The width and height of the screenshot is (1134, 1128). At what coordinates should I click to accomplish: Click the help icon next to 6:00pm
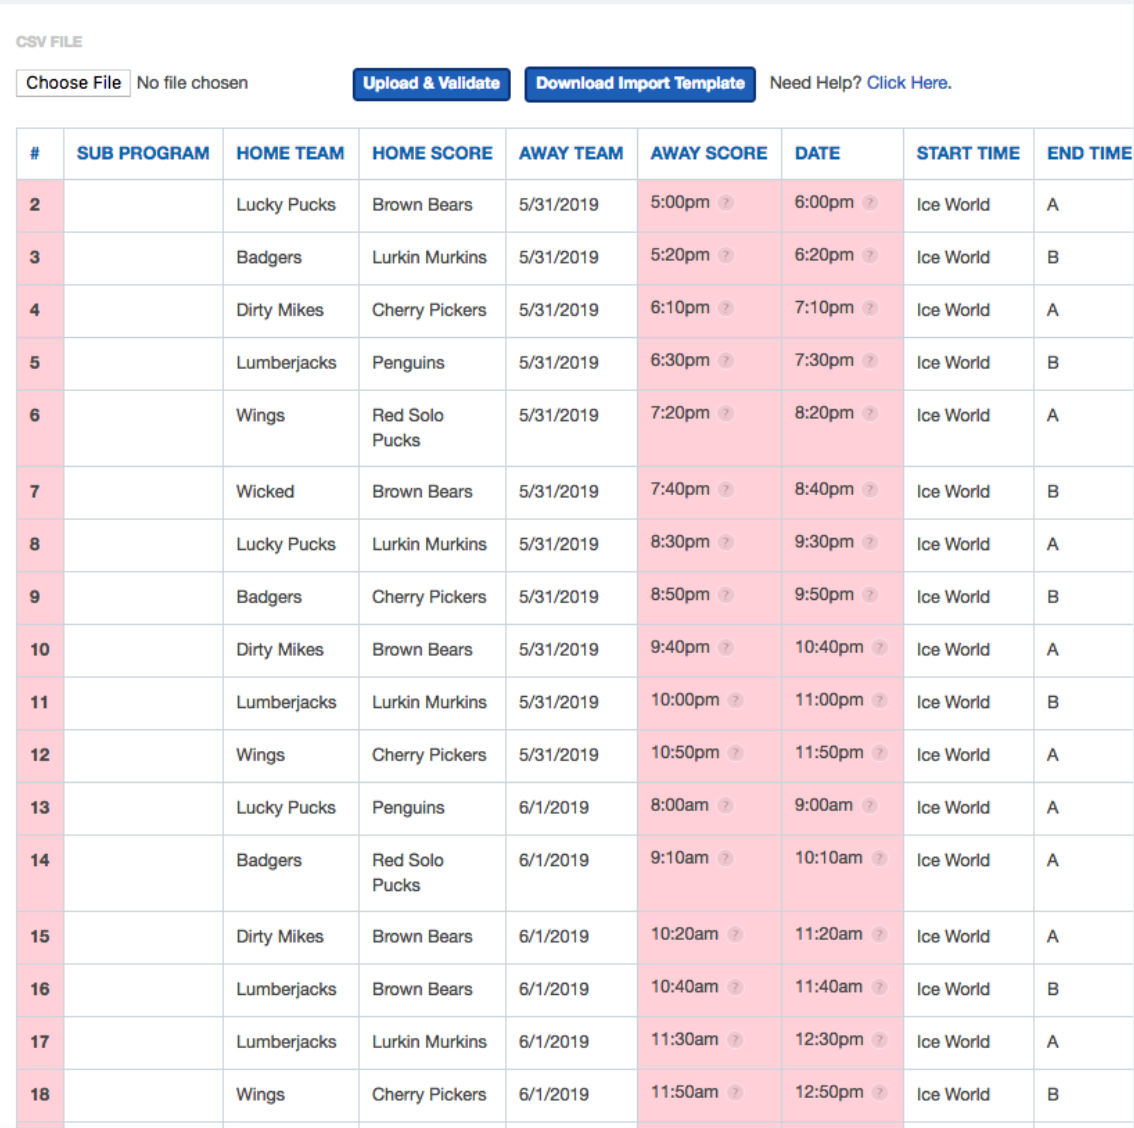click(x=870, y=202)
